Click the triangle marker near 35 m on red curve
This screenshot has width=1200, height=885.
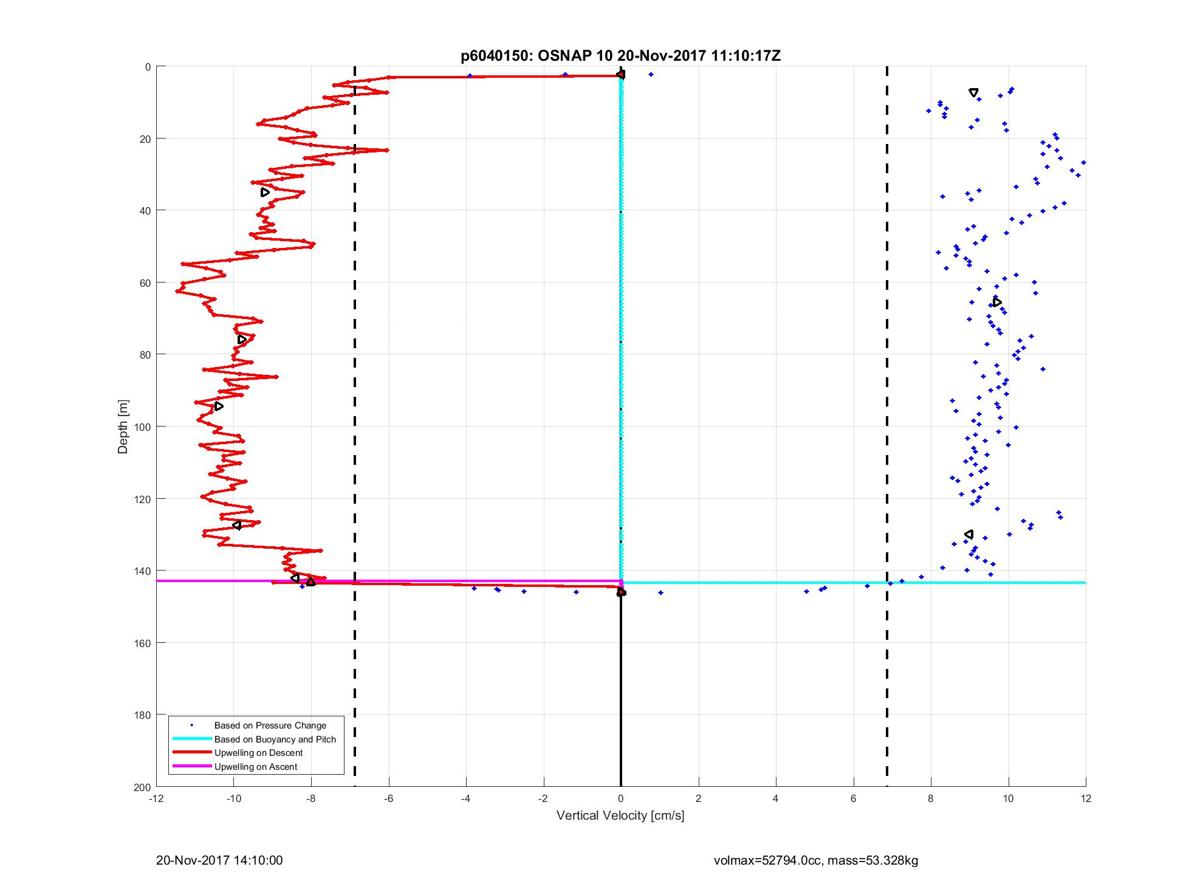click(265, 192)
